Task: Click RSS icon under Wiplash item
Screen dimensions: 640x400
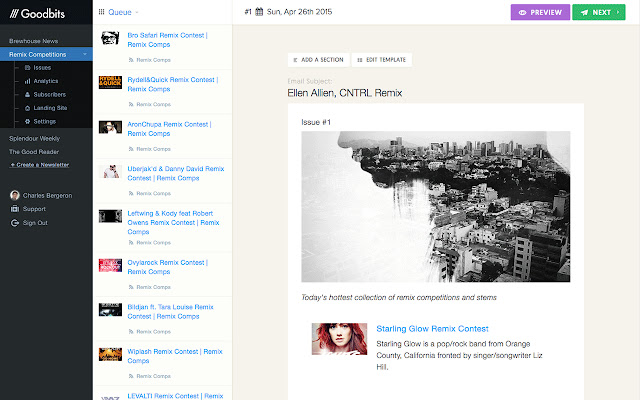Action: [131, 376]
